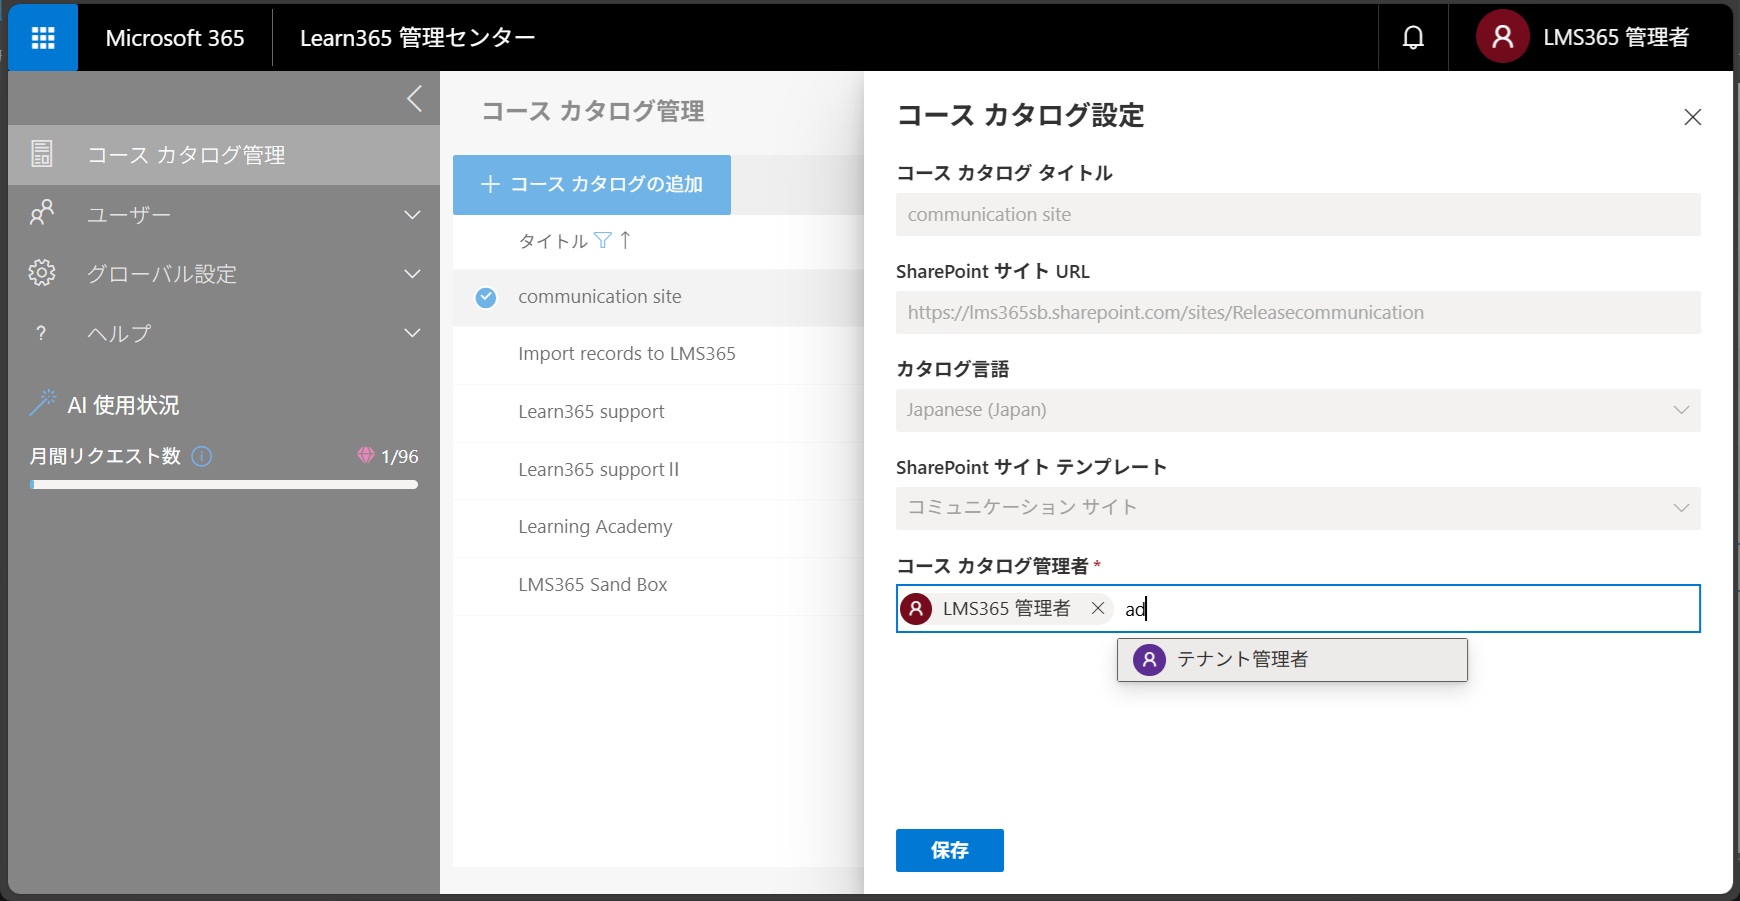
Task: Open the notifications bell
Action: (1413, 38)
